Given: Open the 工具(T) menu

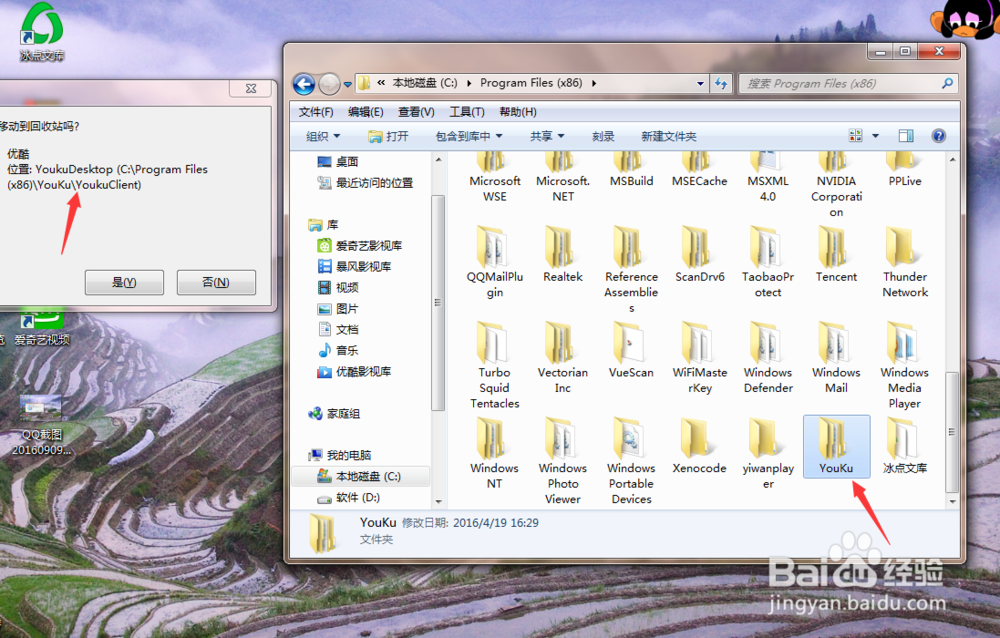Looking at the screenshot, I should (x=467, y=112).
